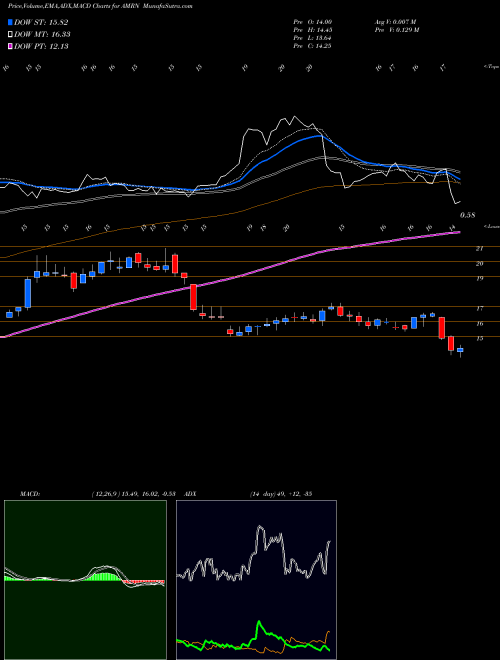Screen dimensions: 500x660
Task: Click the MACD values '(12,26,9) 15.49, 16.02, -0.53'
Action: [x=136, y=494]
